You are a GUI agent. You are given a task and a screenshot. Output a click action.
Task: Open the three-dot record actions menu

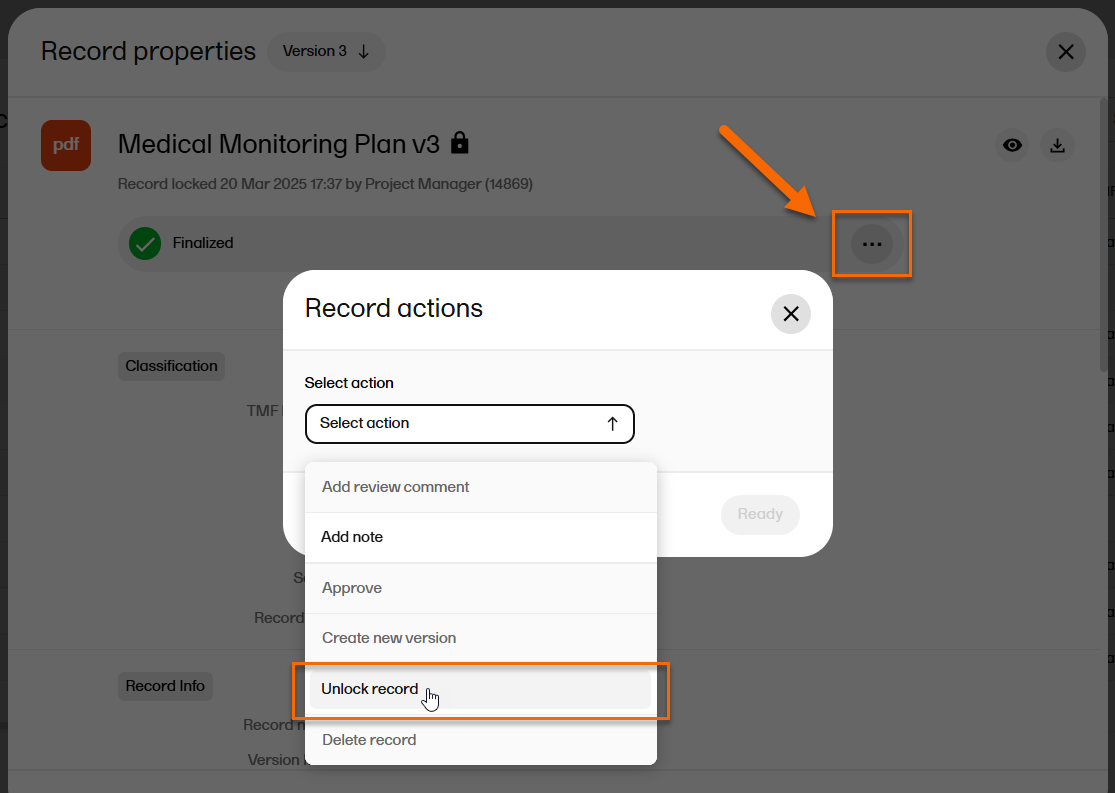tap(872, 244)
